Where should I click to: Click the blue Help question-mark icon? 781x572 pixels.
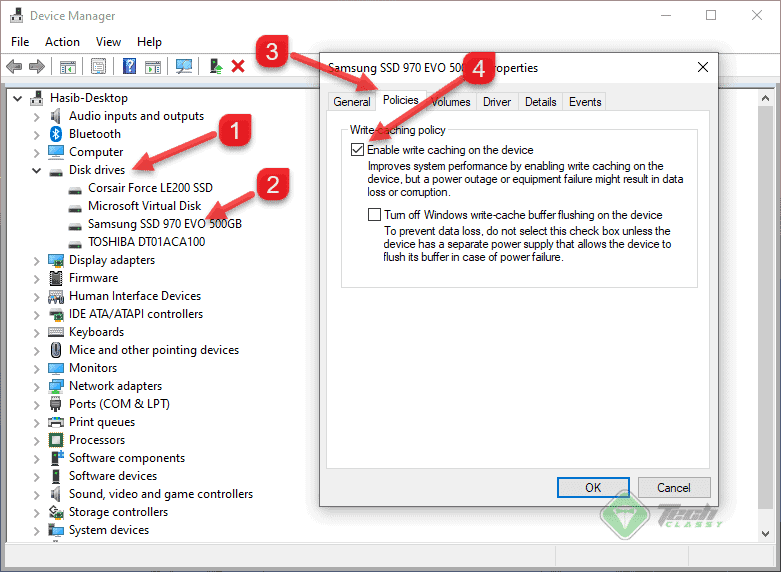coord(129,66)
